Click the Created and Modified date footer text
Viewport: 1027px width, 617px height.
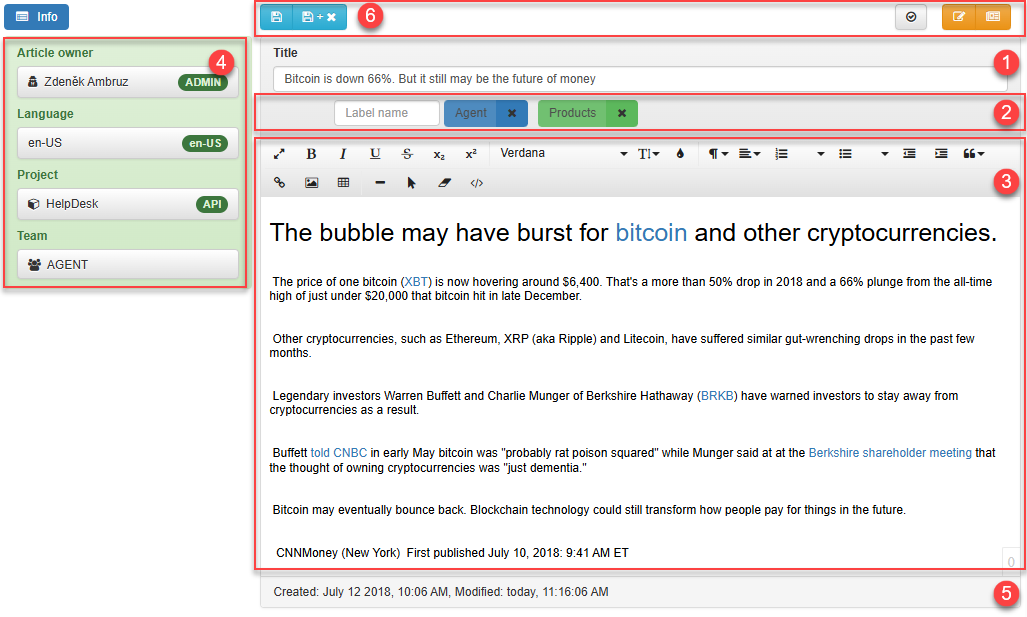coord(441,592)
